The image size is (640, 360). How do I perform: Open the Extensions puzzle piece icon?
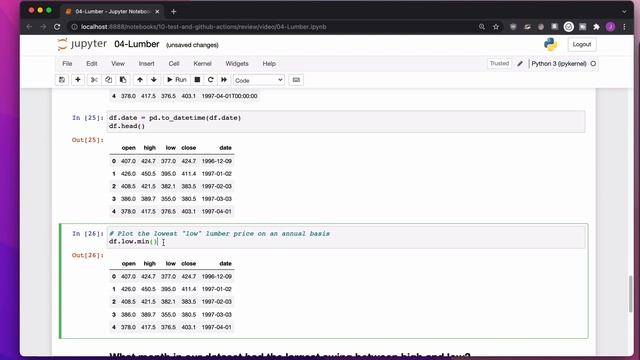click(x=596, y=27)
